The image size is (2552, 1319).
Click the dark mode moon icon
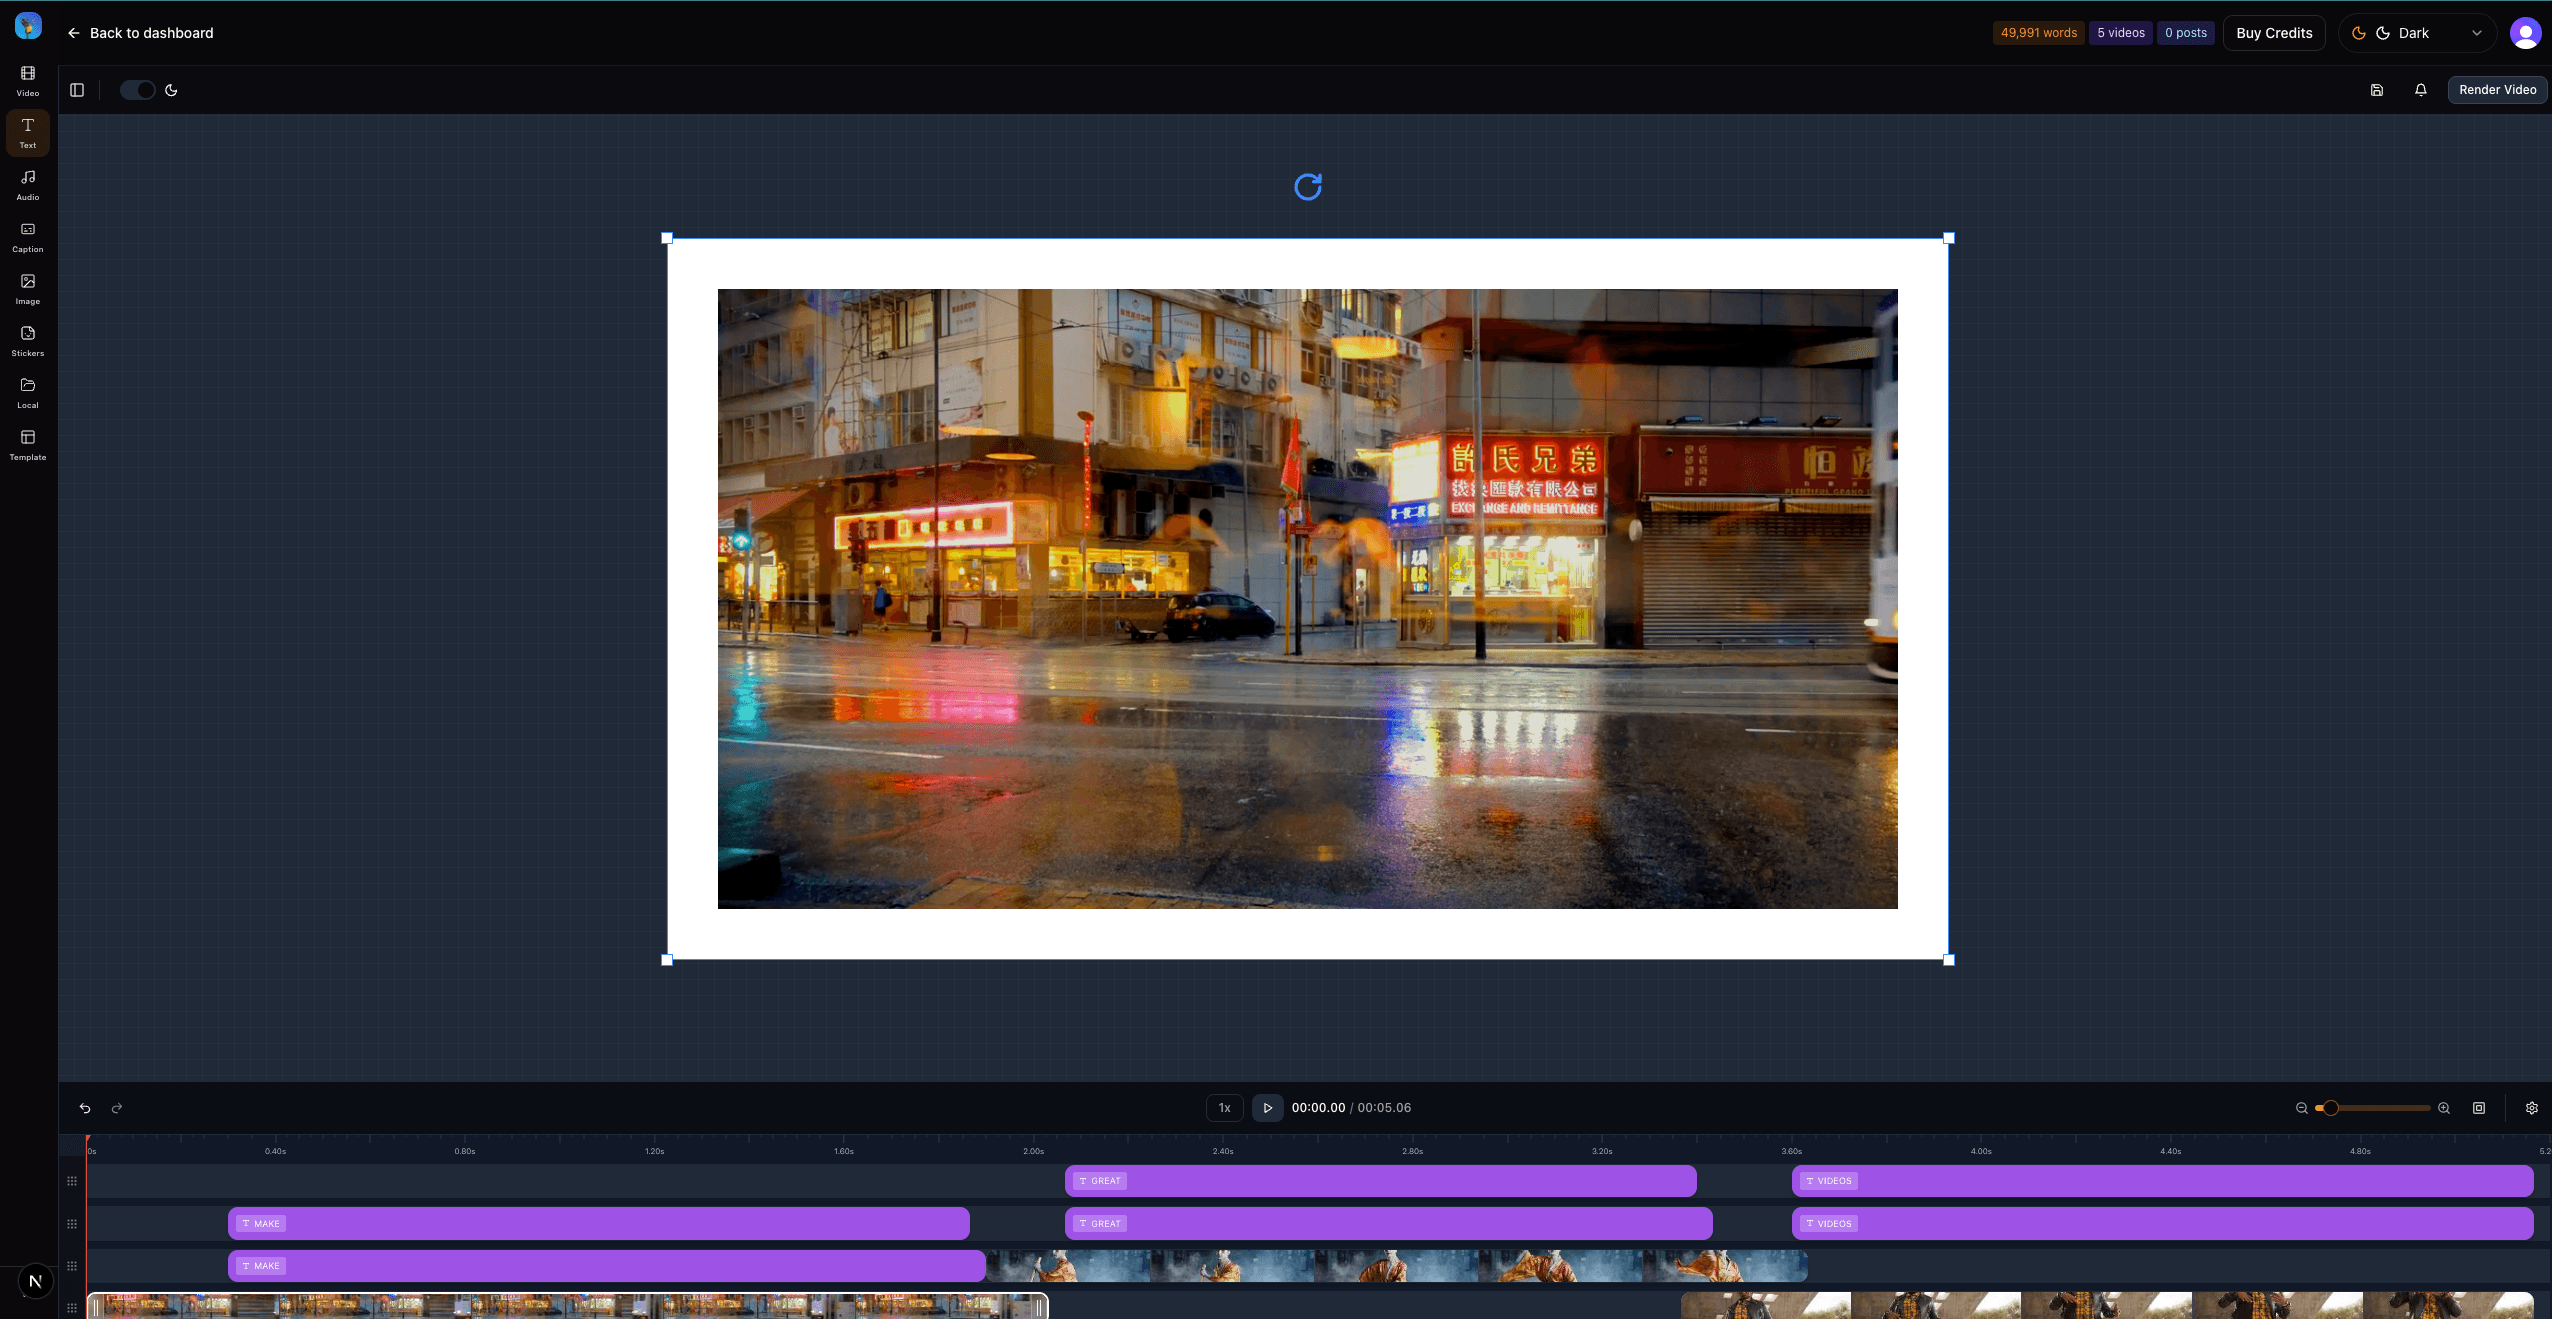tap(171, 90)
